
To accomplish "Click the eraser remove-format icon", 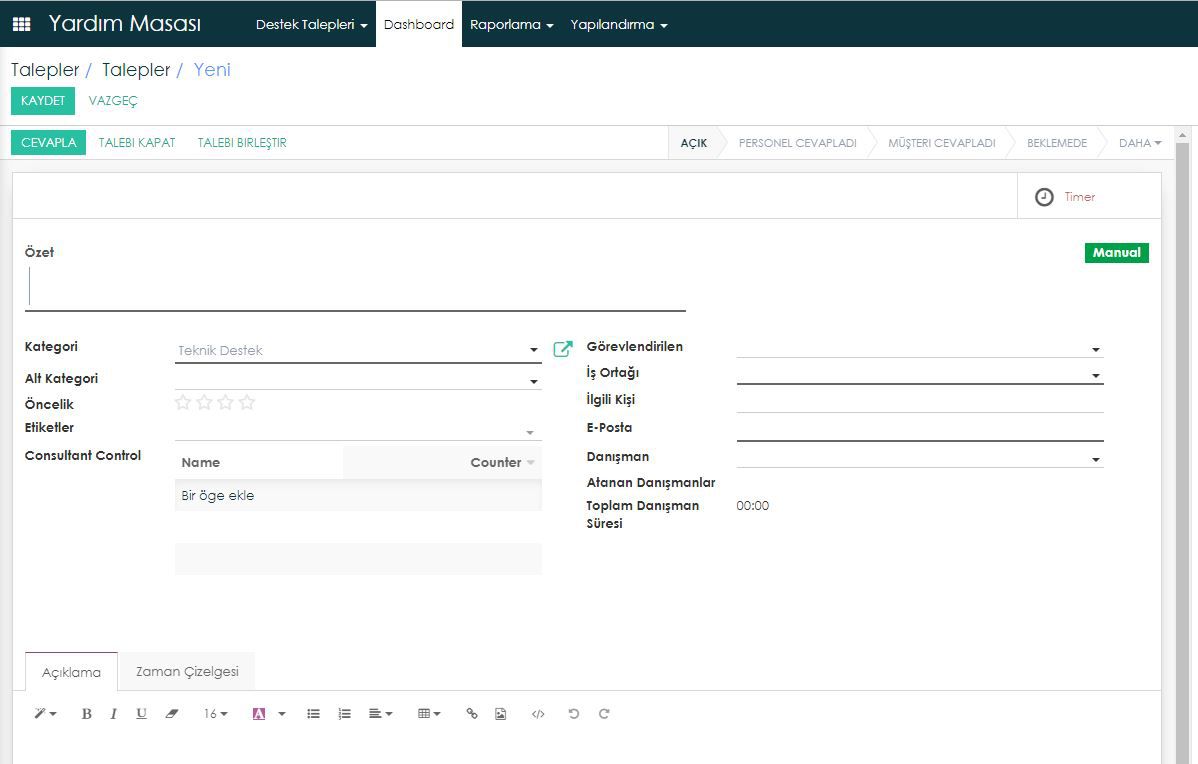I will click(x=172, y=714).
